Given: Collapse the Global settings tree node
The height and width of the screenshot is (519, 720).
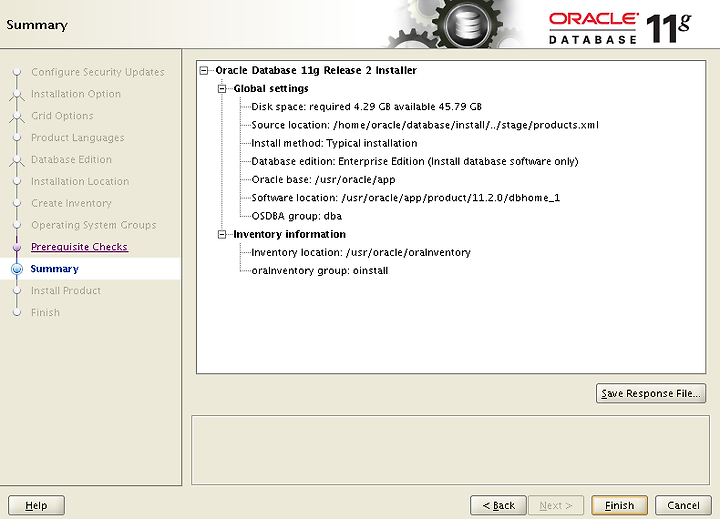Looking at the screenshot, I should click(222, 89).
